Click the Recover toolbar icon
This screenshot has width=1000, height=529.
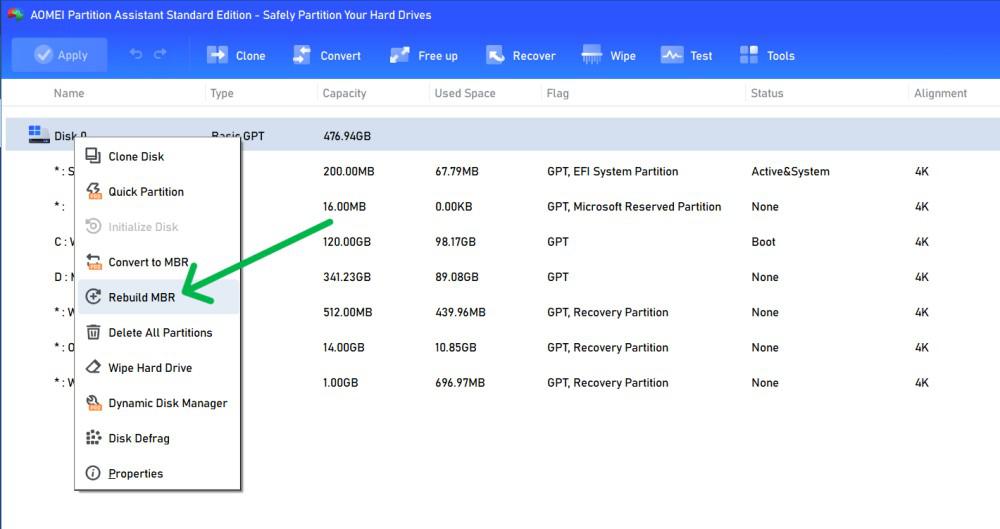tap(495, 55)
